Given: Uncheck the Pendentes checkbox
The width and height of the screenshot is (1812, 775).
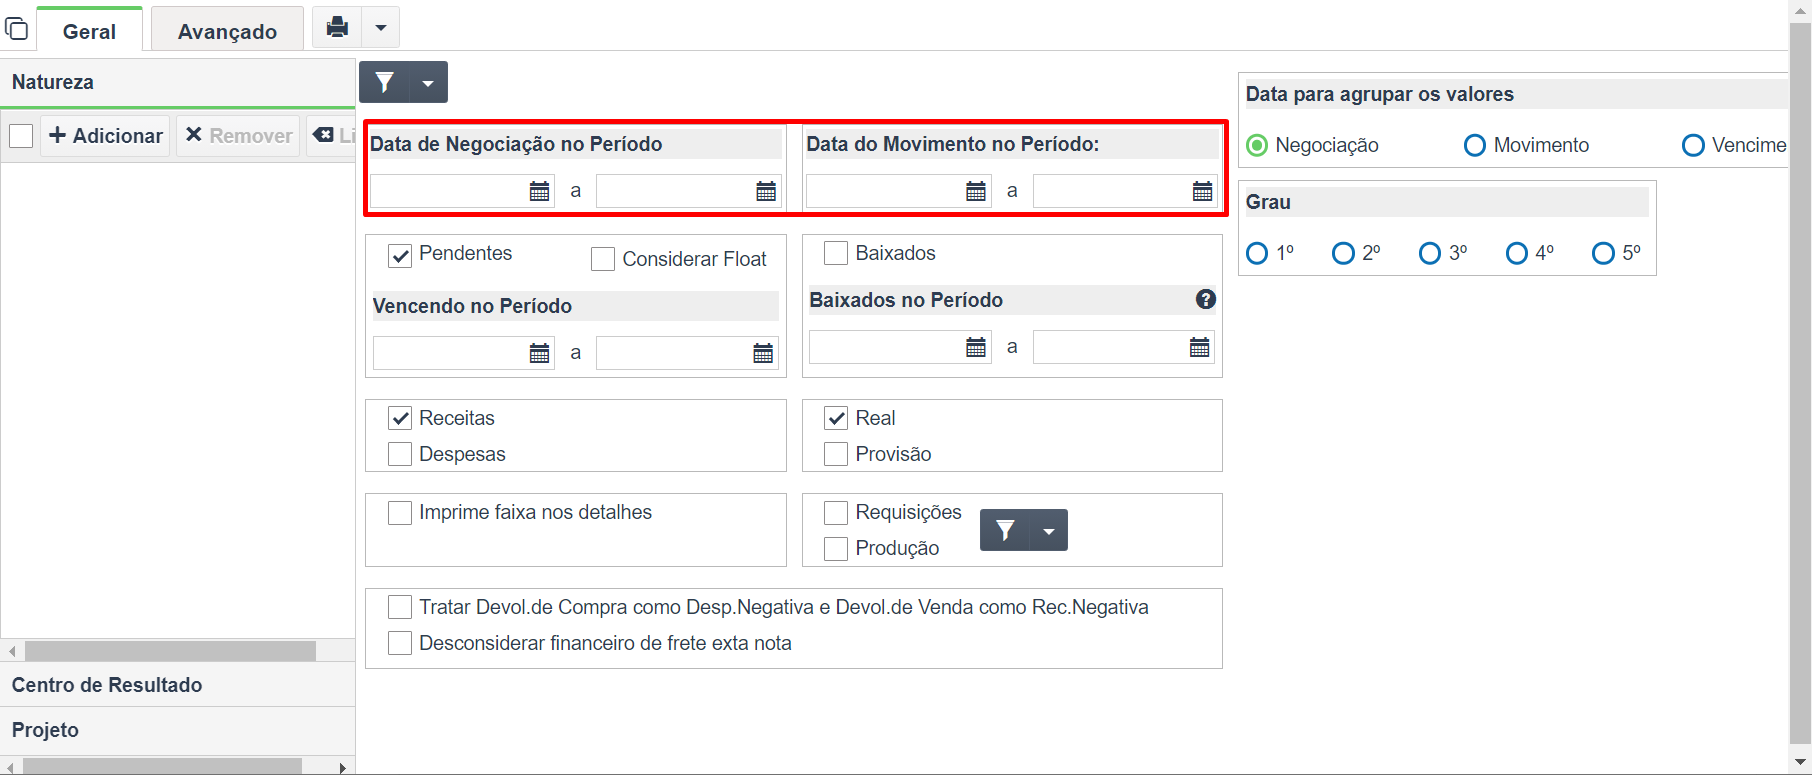Looking at the screenshot, I should (x=400, y=255).
